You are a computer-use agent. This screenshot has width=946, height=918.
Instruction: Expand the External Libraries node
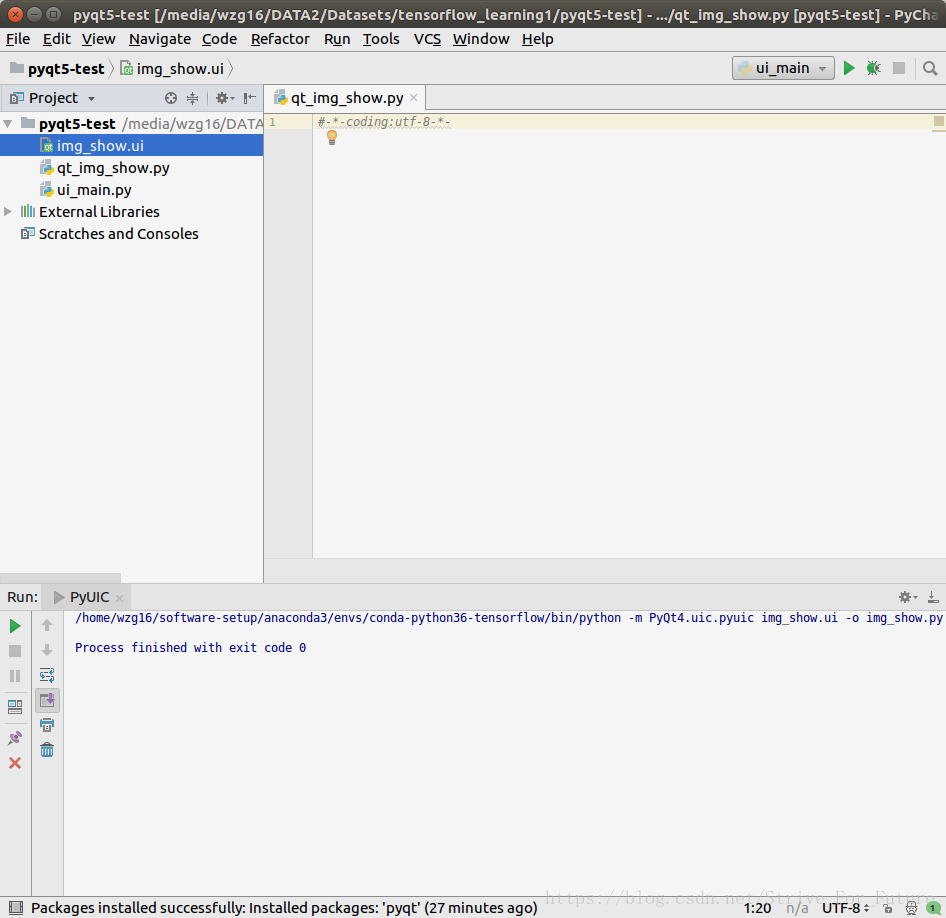coord(8,211)
